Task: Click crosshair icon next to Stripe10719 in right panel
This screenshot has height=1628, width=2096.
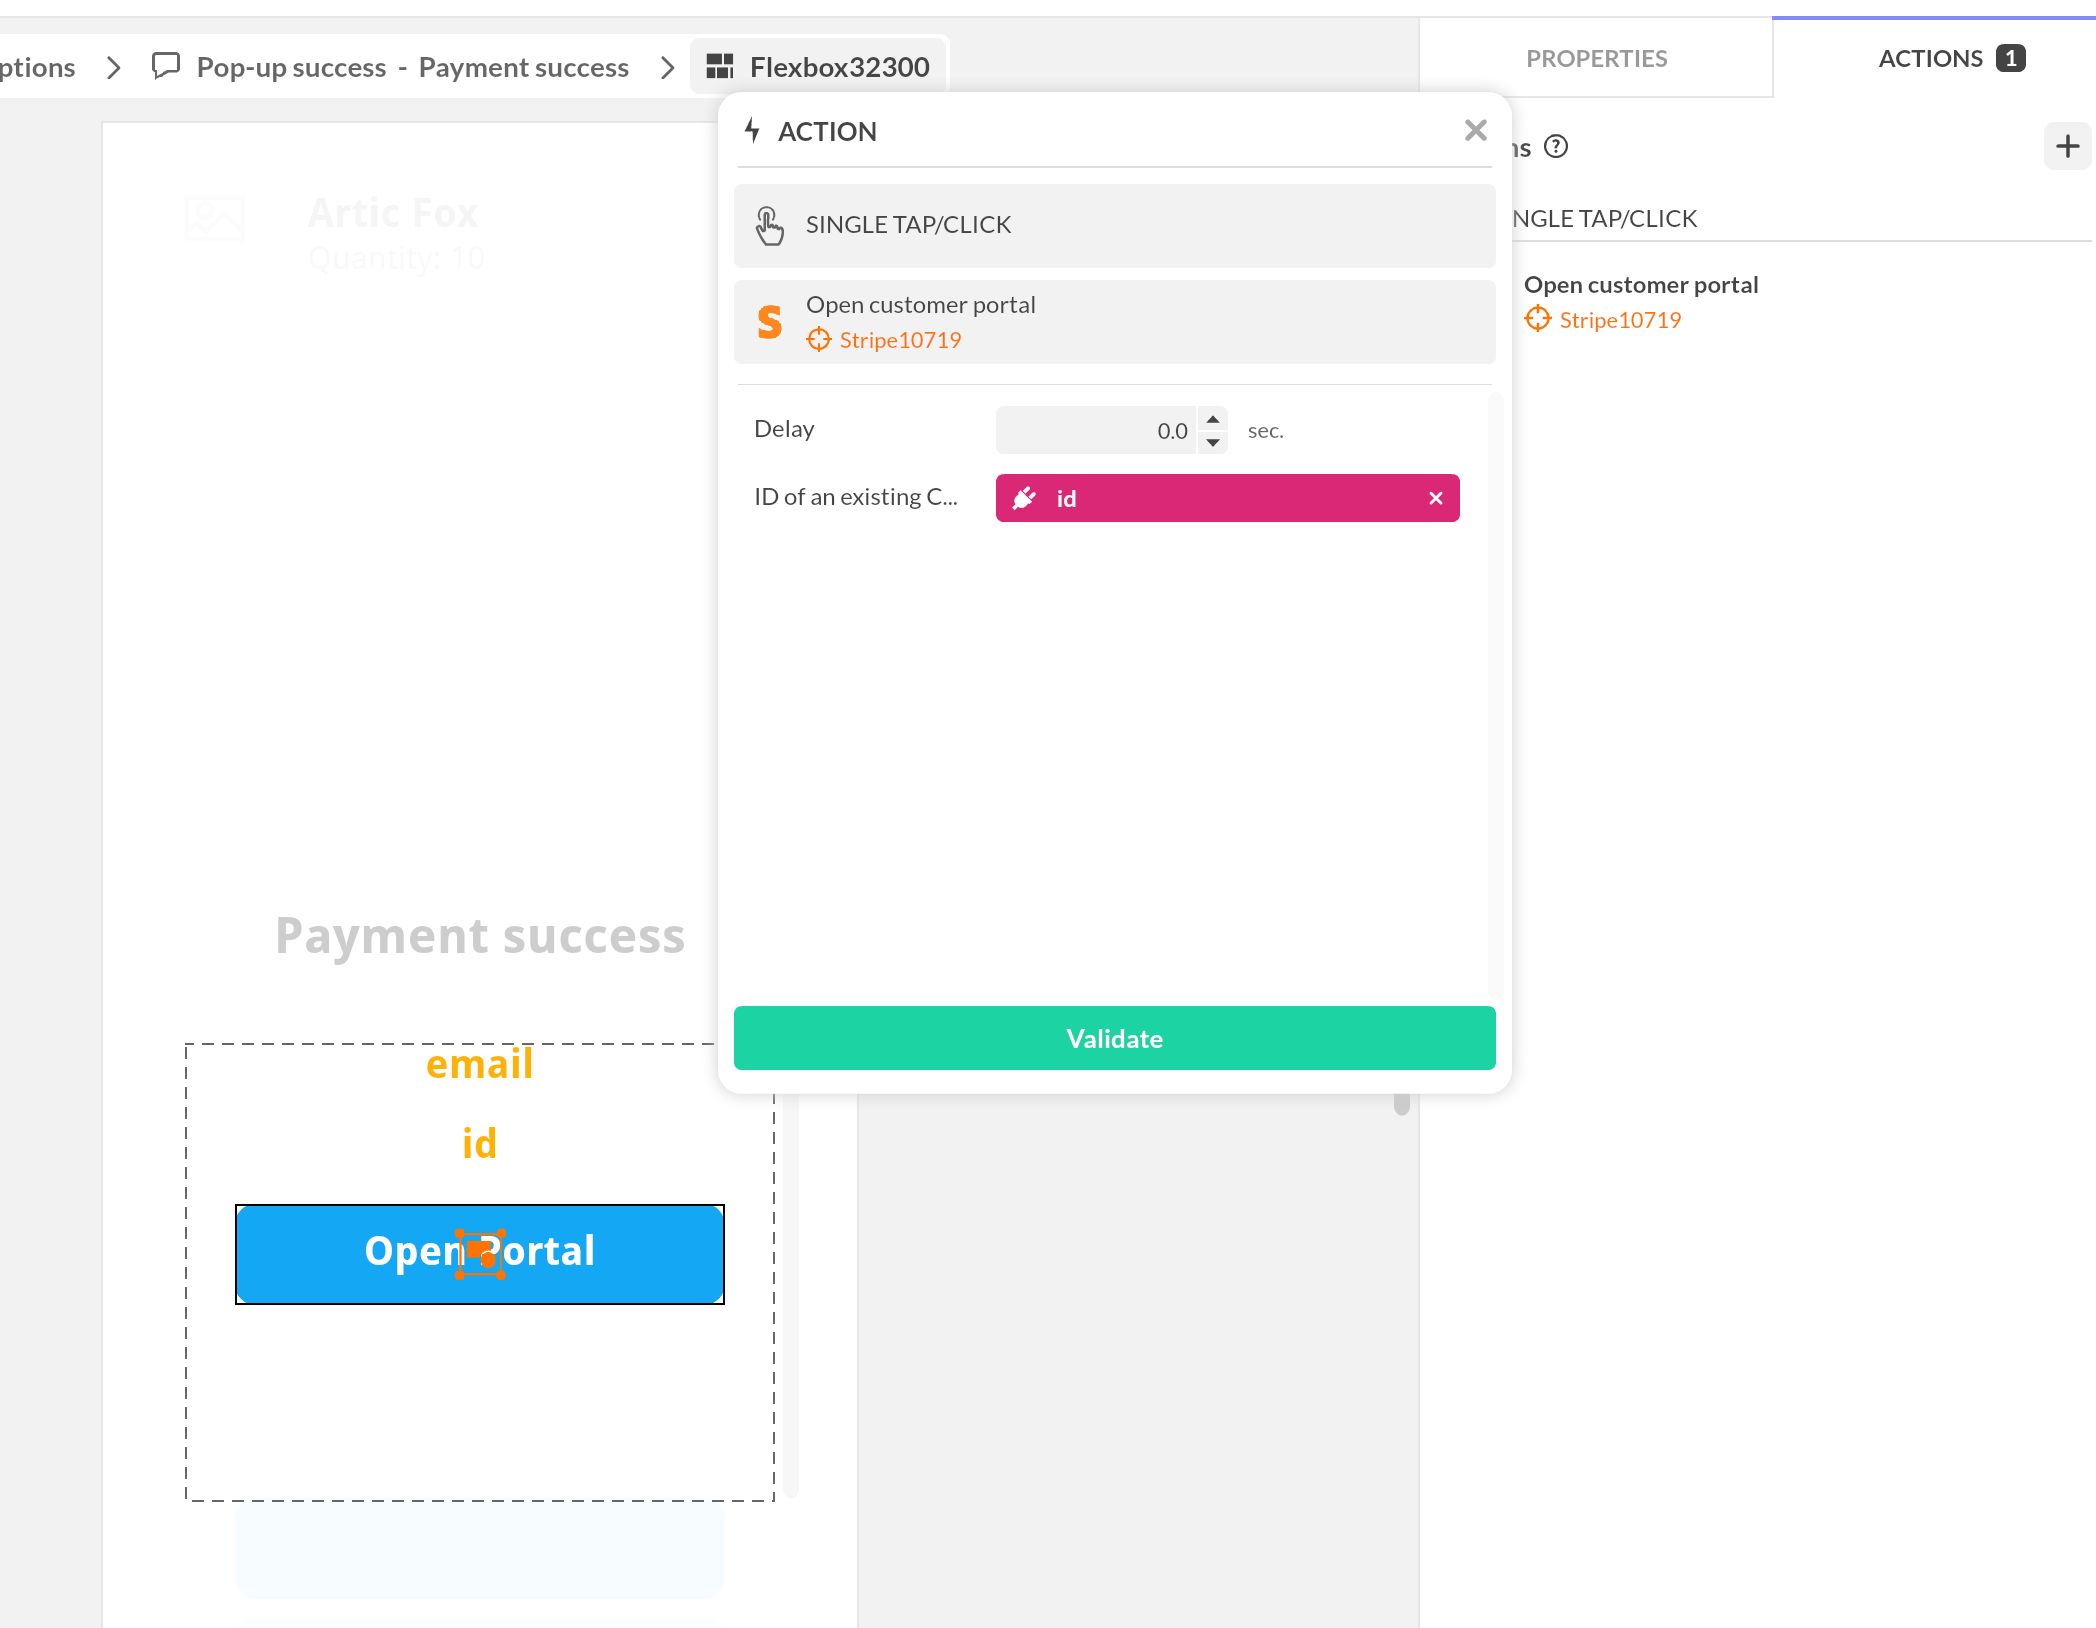Action: [x=1537, y=320]
